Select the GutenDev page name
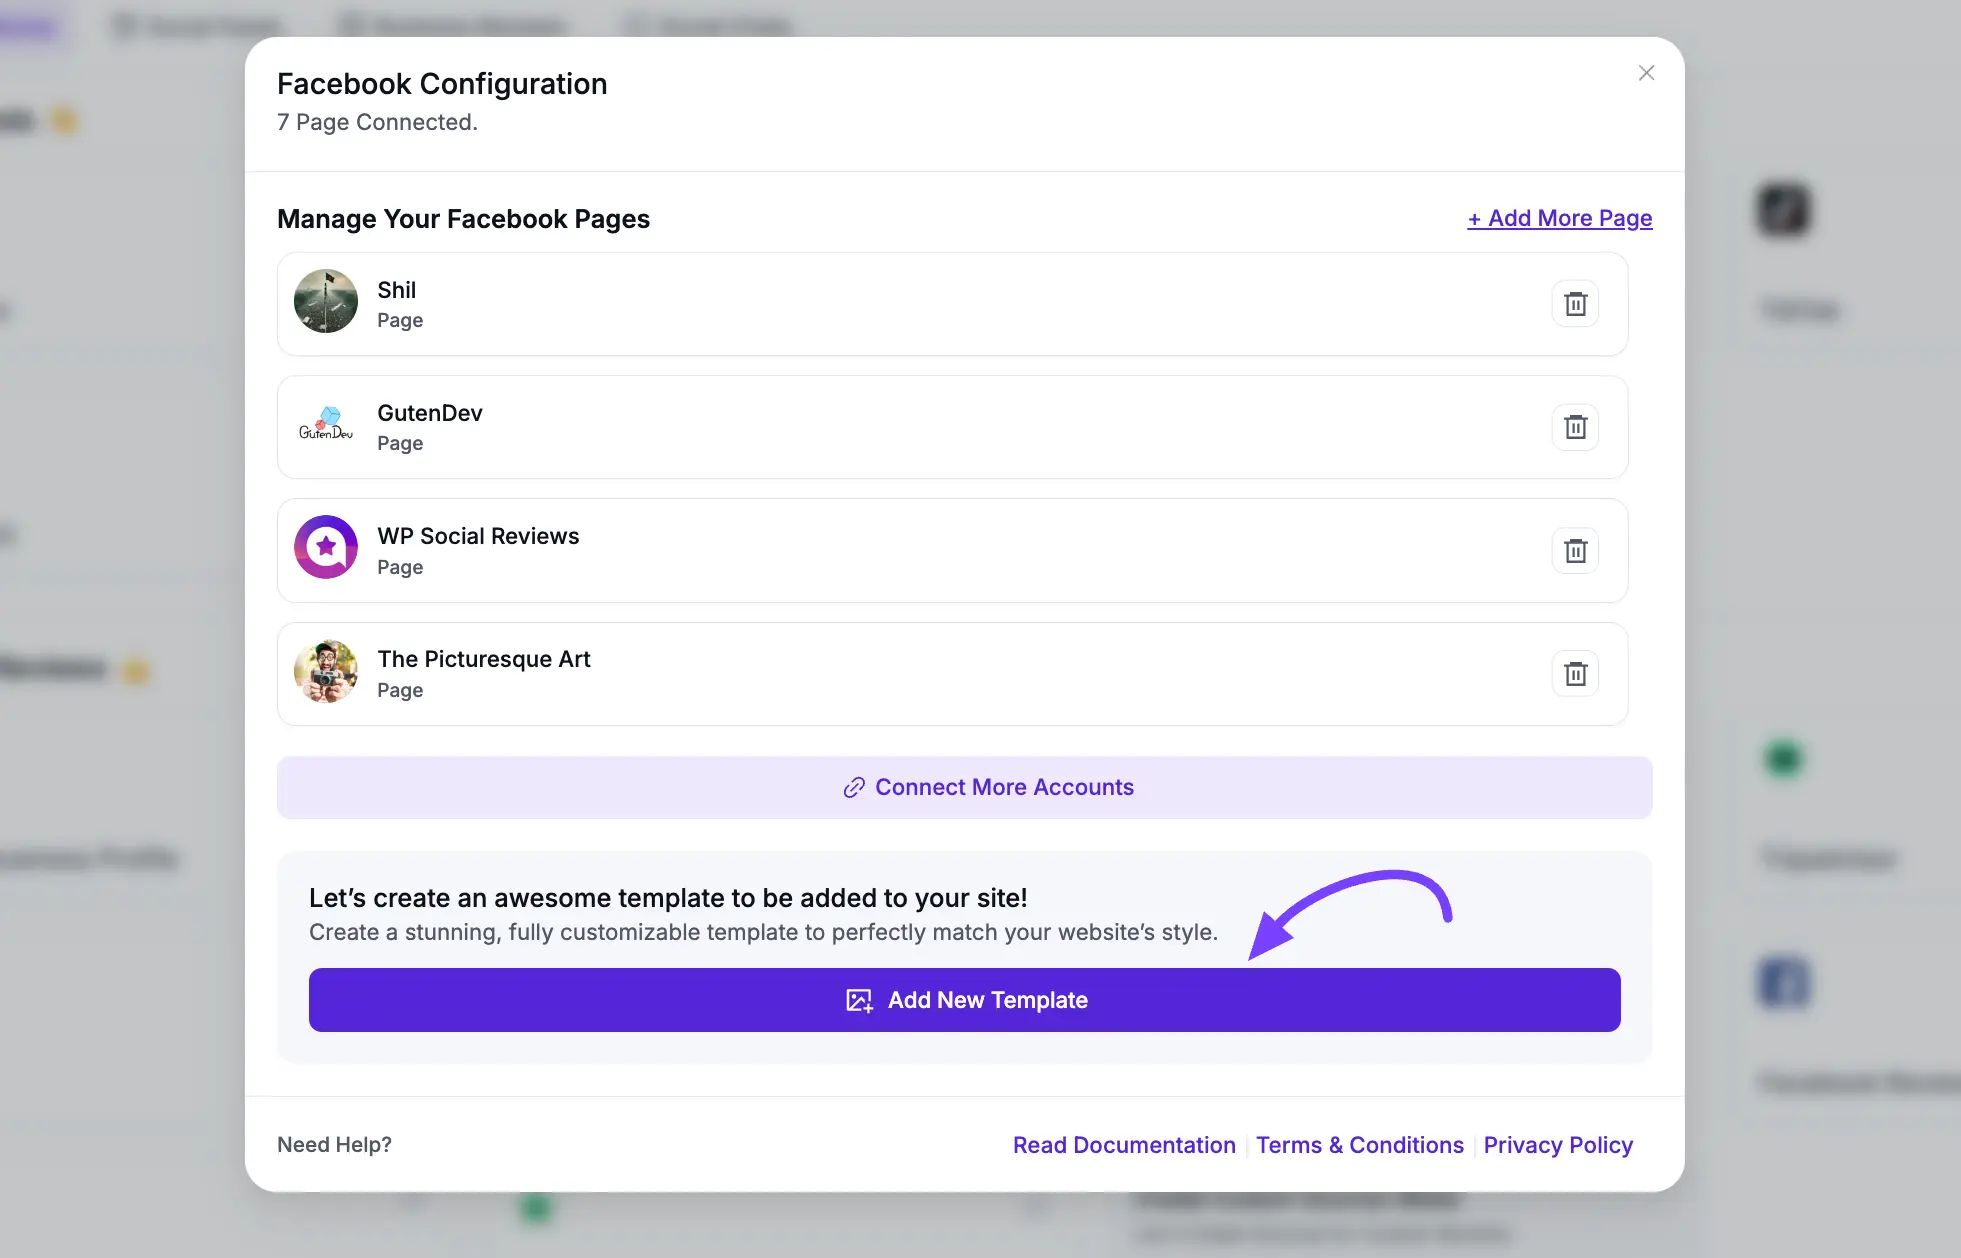Image resolution: width=1961 pixels, height=1258 pixels. point(429,413)
